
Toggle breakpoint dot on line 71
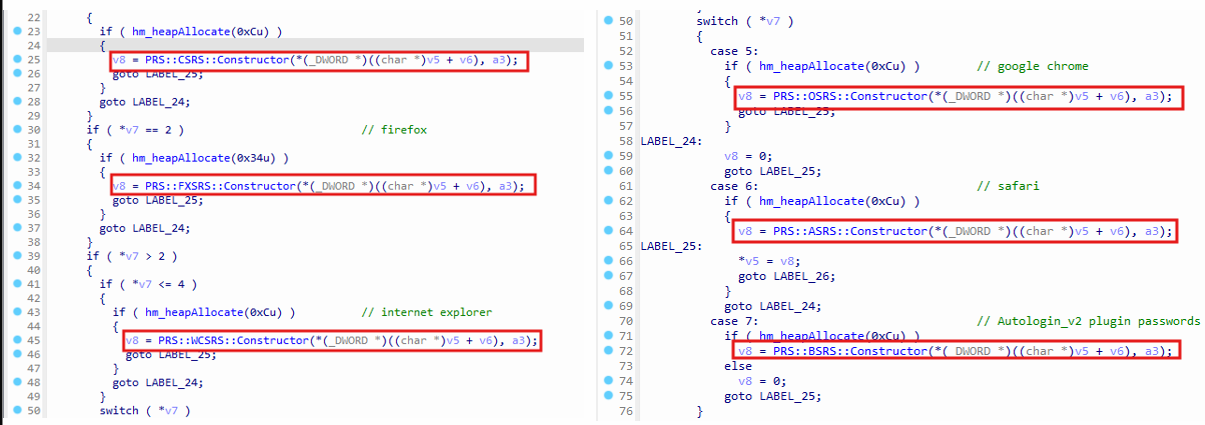610,336
